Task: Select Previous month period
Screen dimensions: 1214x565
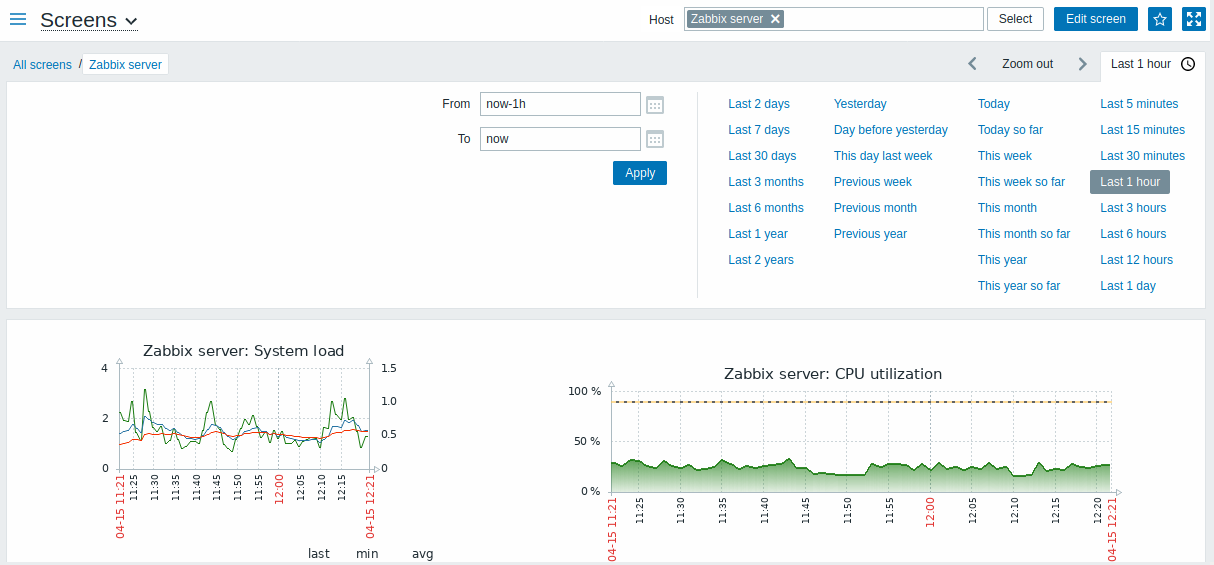Action: [875, 208]
